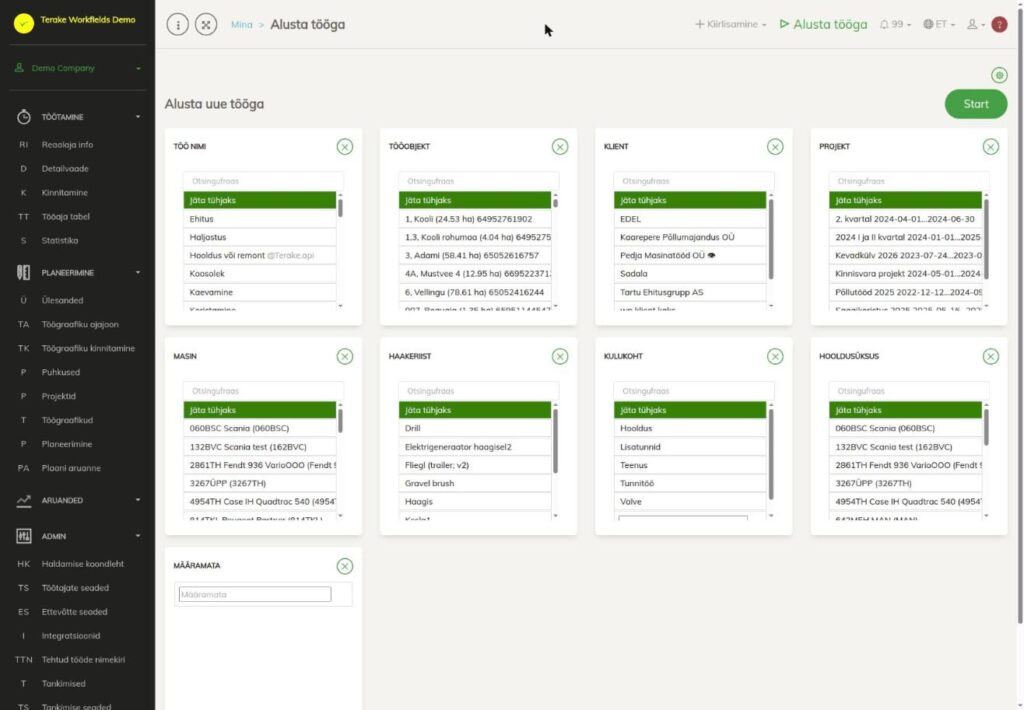This screenshot has height=710, width=1024.
Task: Clear the MÄÄRAMATA card field
Action: [x=345, y=566]
